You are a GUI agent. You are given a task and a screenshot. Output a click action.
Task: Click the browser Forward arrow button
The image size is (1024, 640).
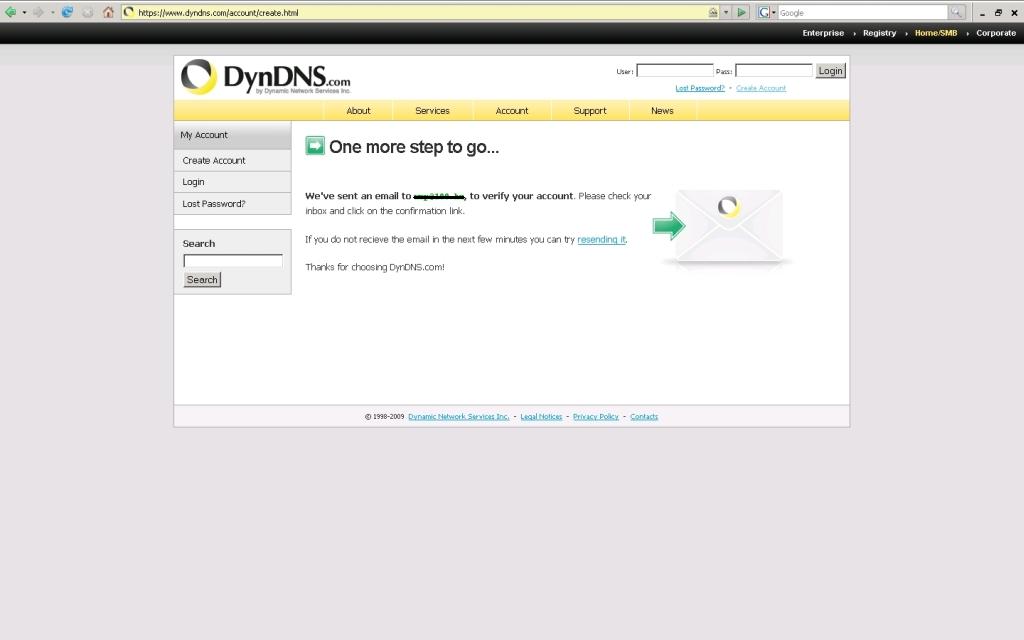39,12
